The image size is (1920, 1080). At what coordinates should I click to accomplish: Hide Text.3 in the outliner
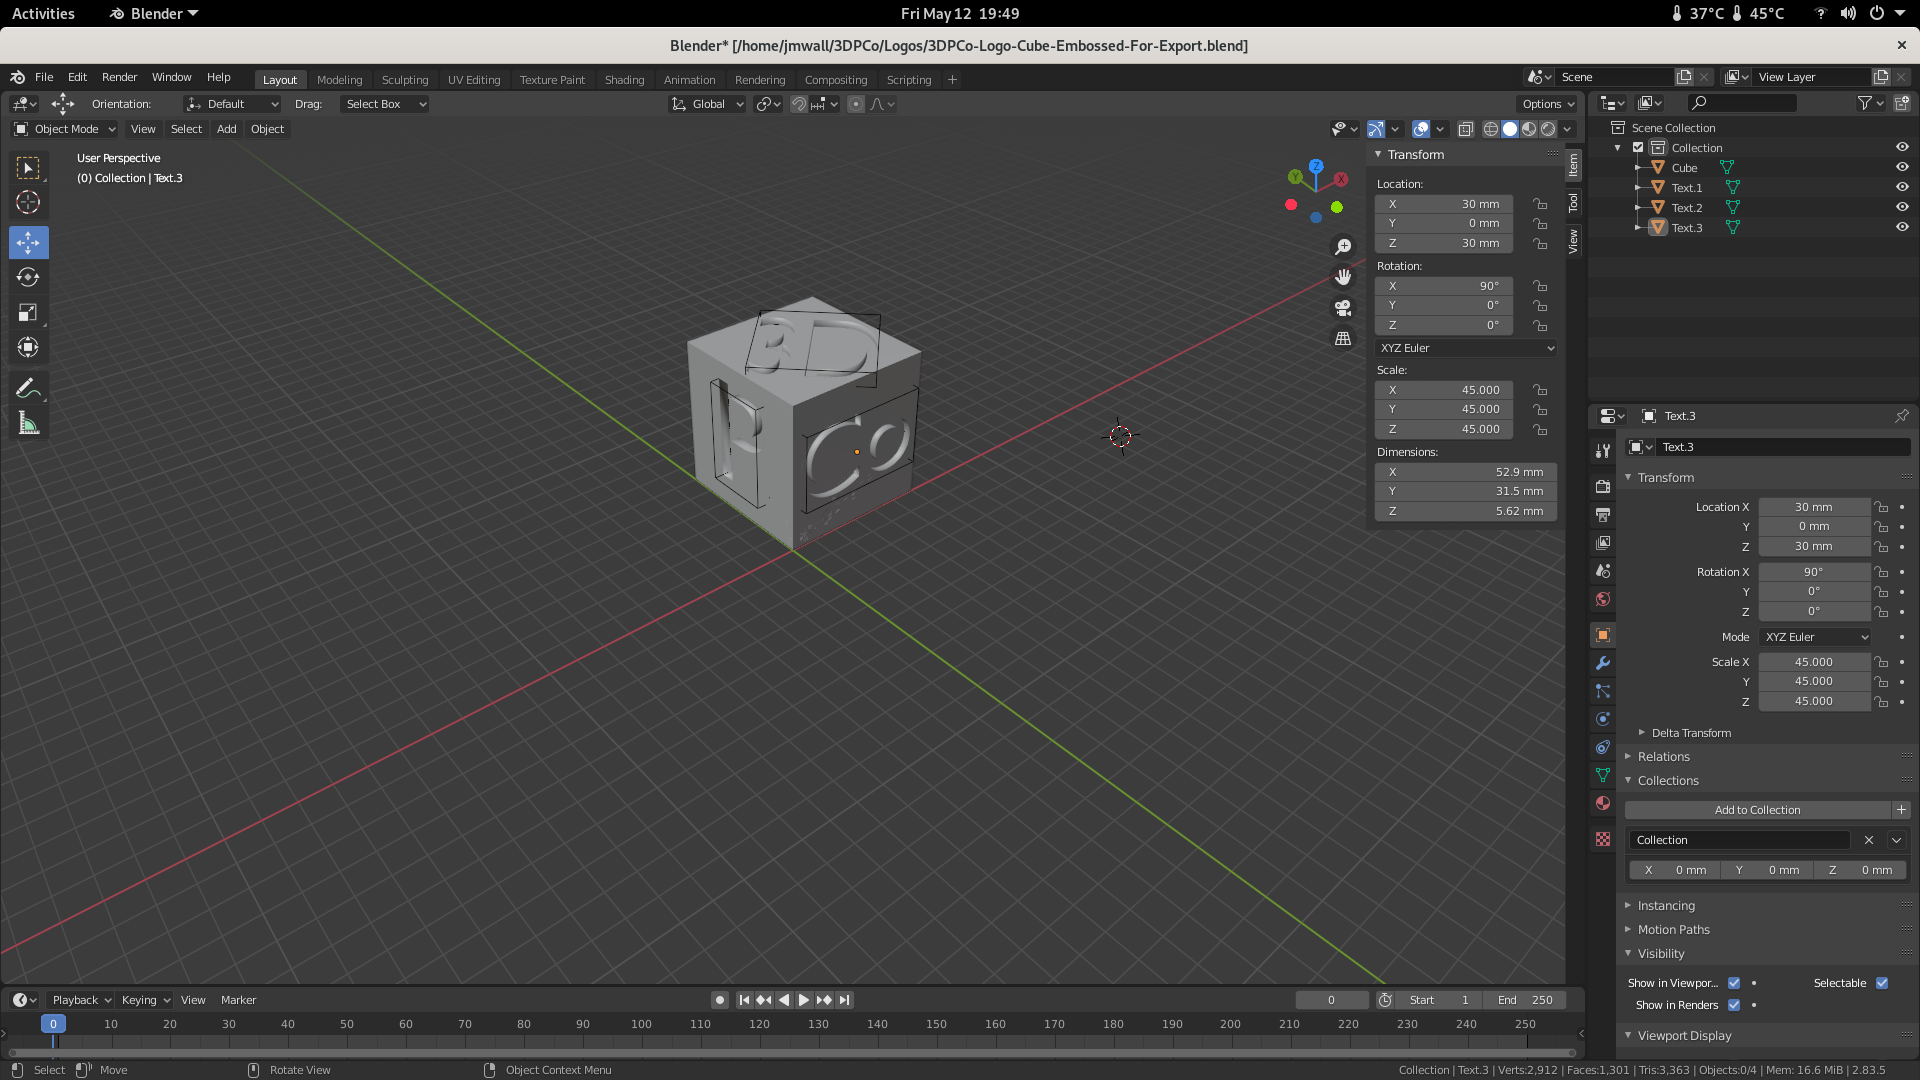point(1902,227)
